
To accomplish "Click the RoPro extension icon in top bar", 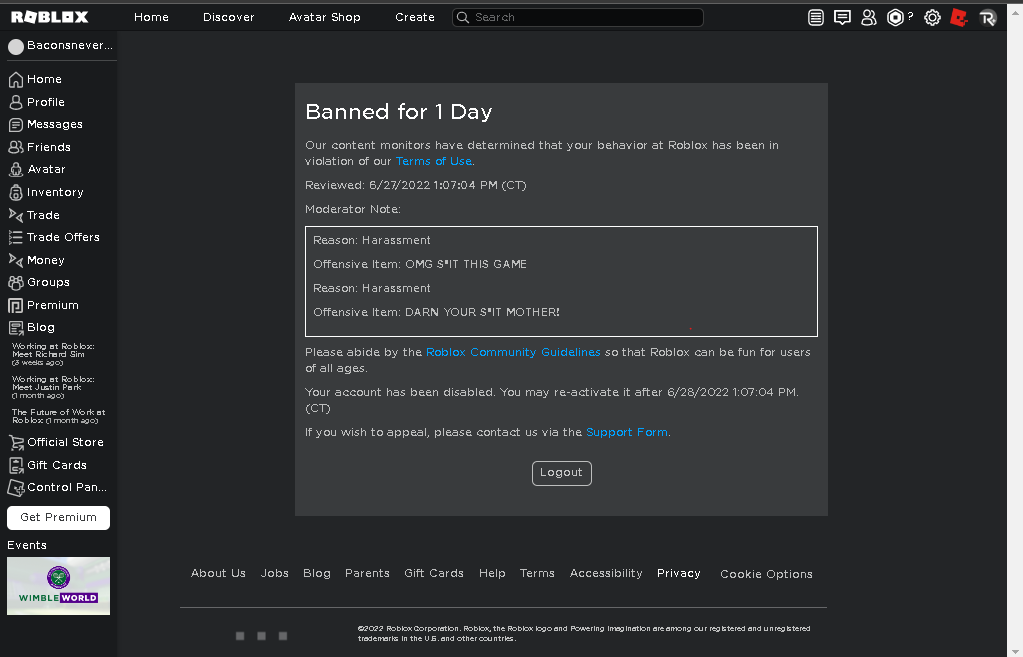I will 988,18.
